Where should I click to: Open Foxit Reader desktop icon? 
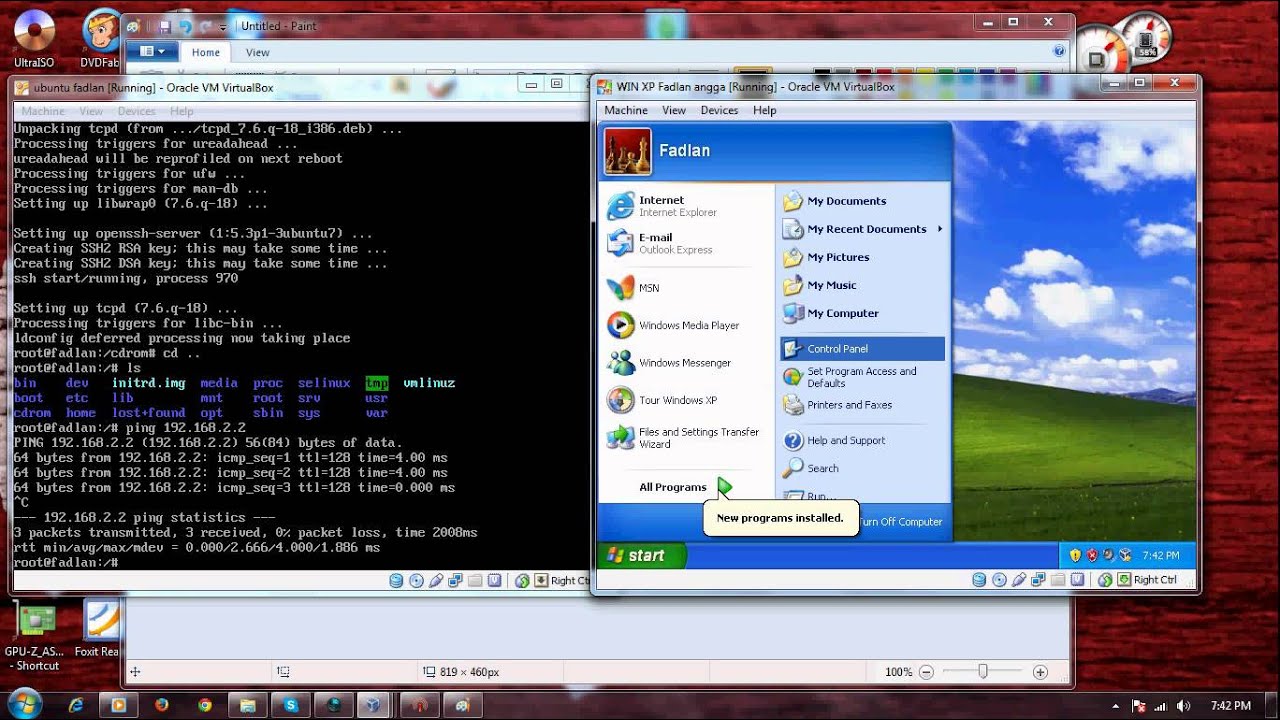click(99, 628)
